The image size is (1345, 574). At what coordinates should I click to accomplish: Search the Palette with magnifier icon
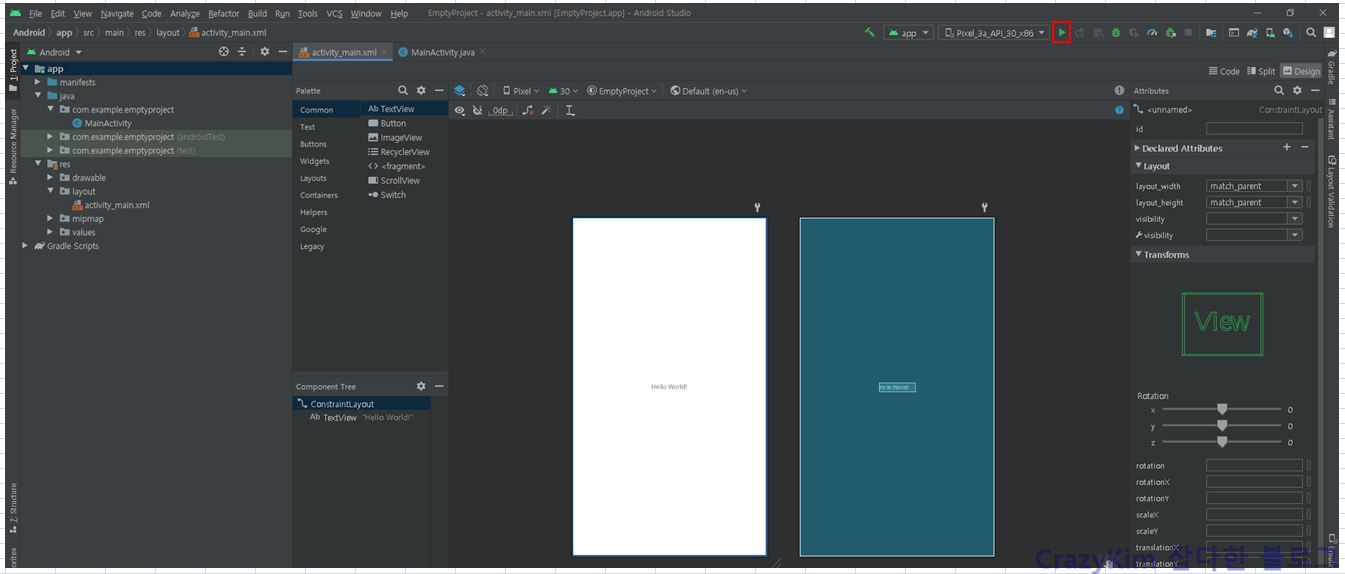click(x=403, y=90)
